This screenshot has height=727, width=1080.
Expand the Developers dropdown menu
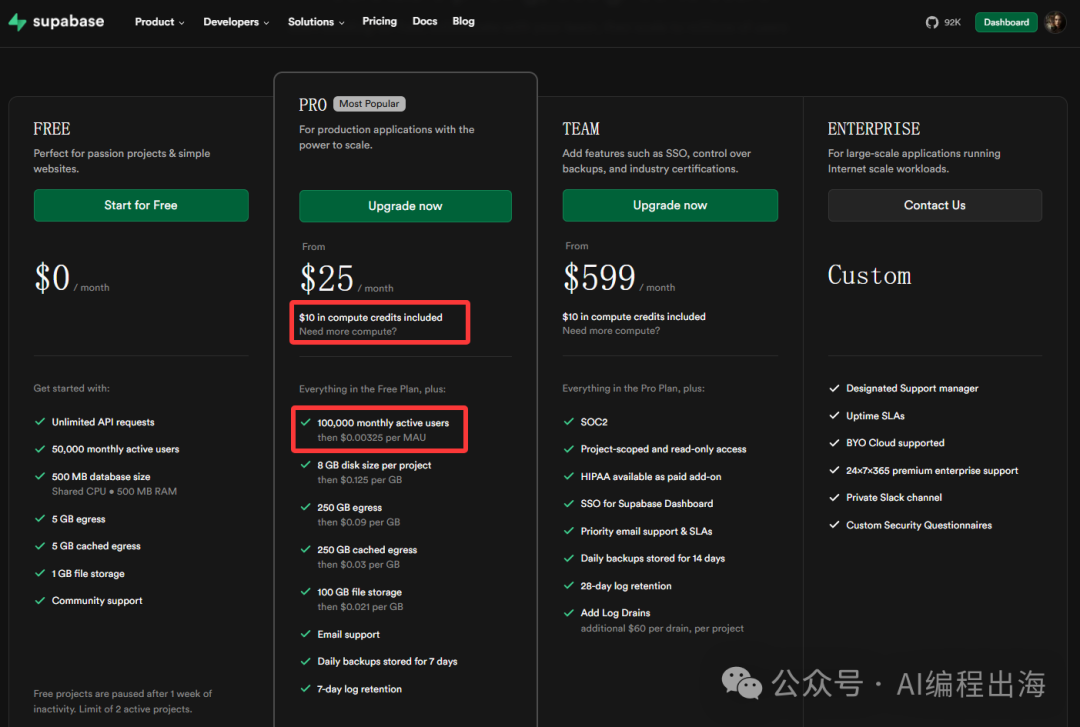coord(236,22)
